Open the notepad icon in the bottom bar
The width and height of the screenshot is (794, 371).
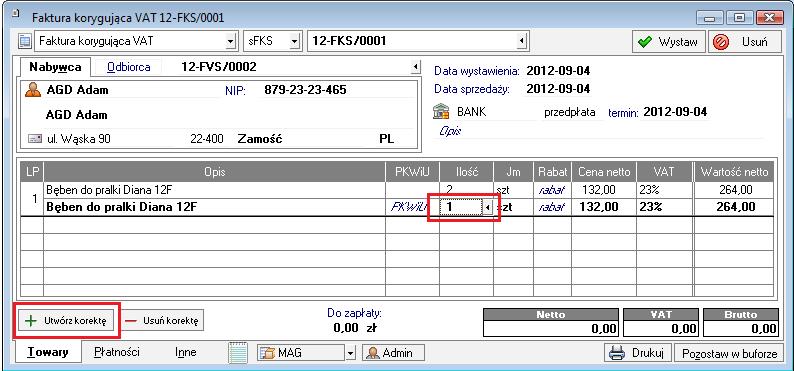click(237, 352)
